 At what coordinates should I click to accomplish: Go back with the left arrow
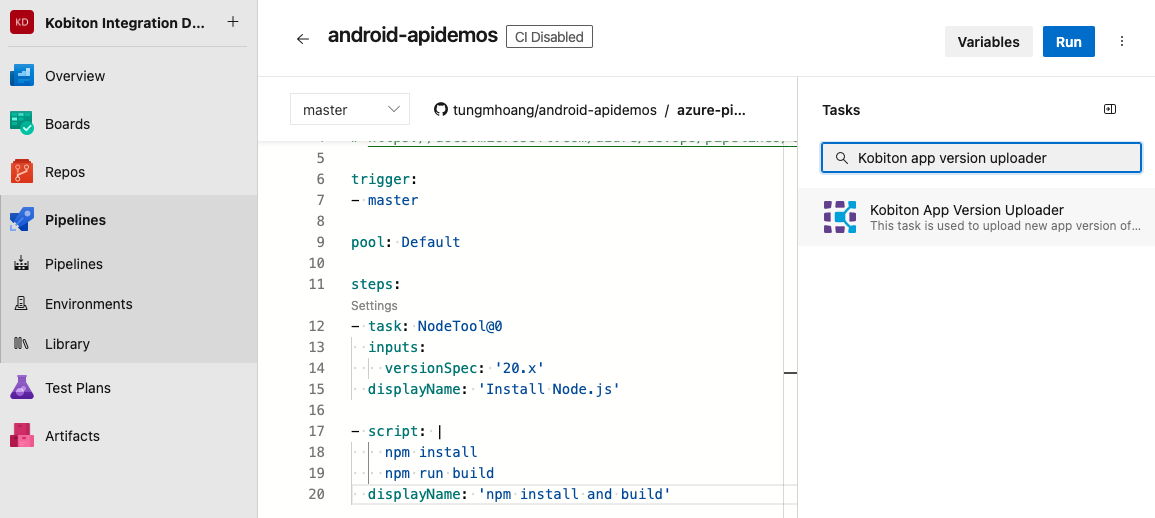(303, 39)
